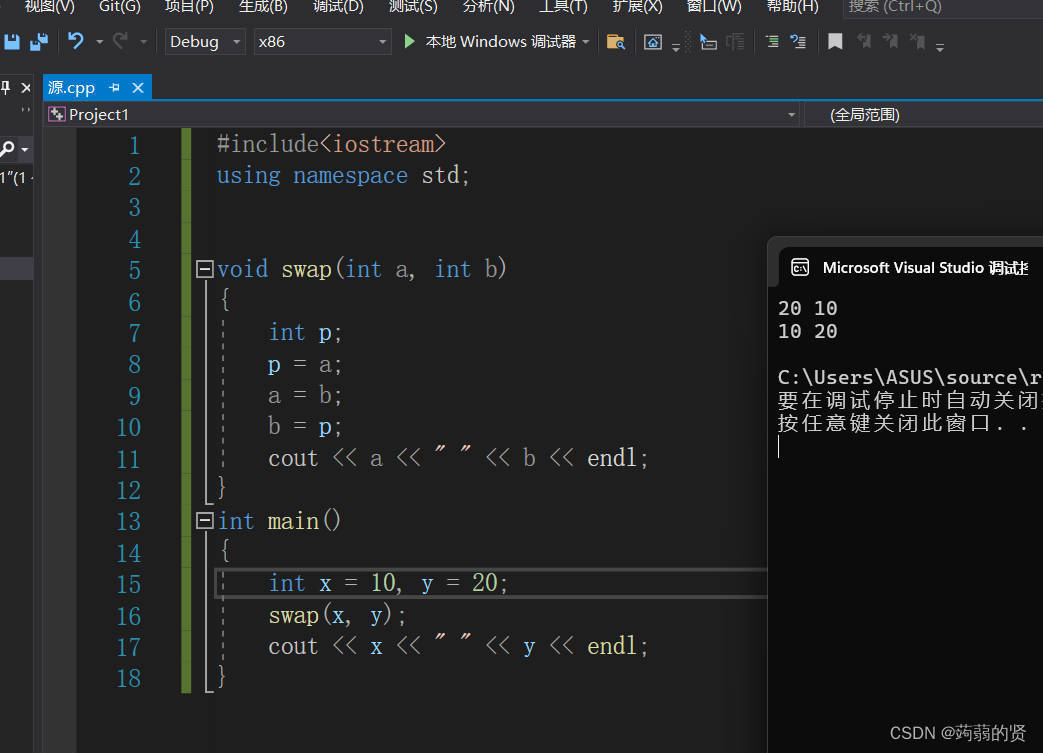Viewport: 1043px width, 753px height.
Task: Open the 视图(V) menu
Action: click(x=49, y=7)
